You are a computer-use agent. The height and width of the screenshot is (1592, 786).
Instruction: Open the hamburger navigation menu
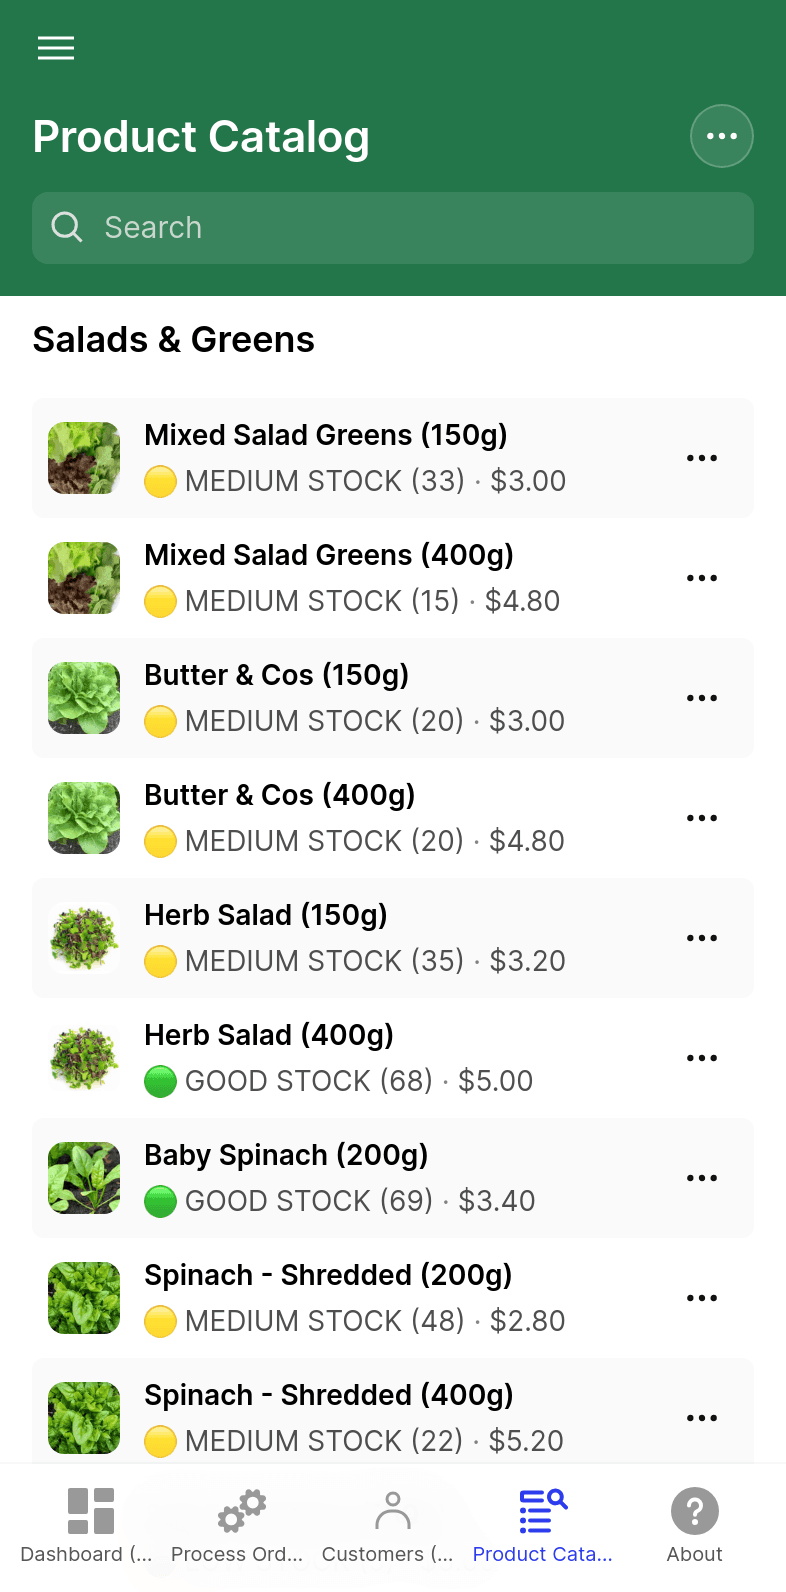tap(56, 48)
